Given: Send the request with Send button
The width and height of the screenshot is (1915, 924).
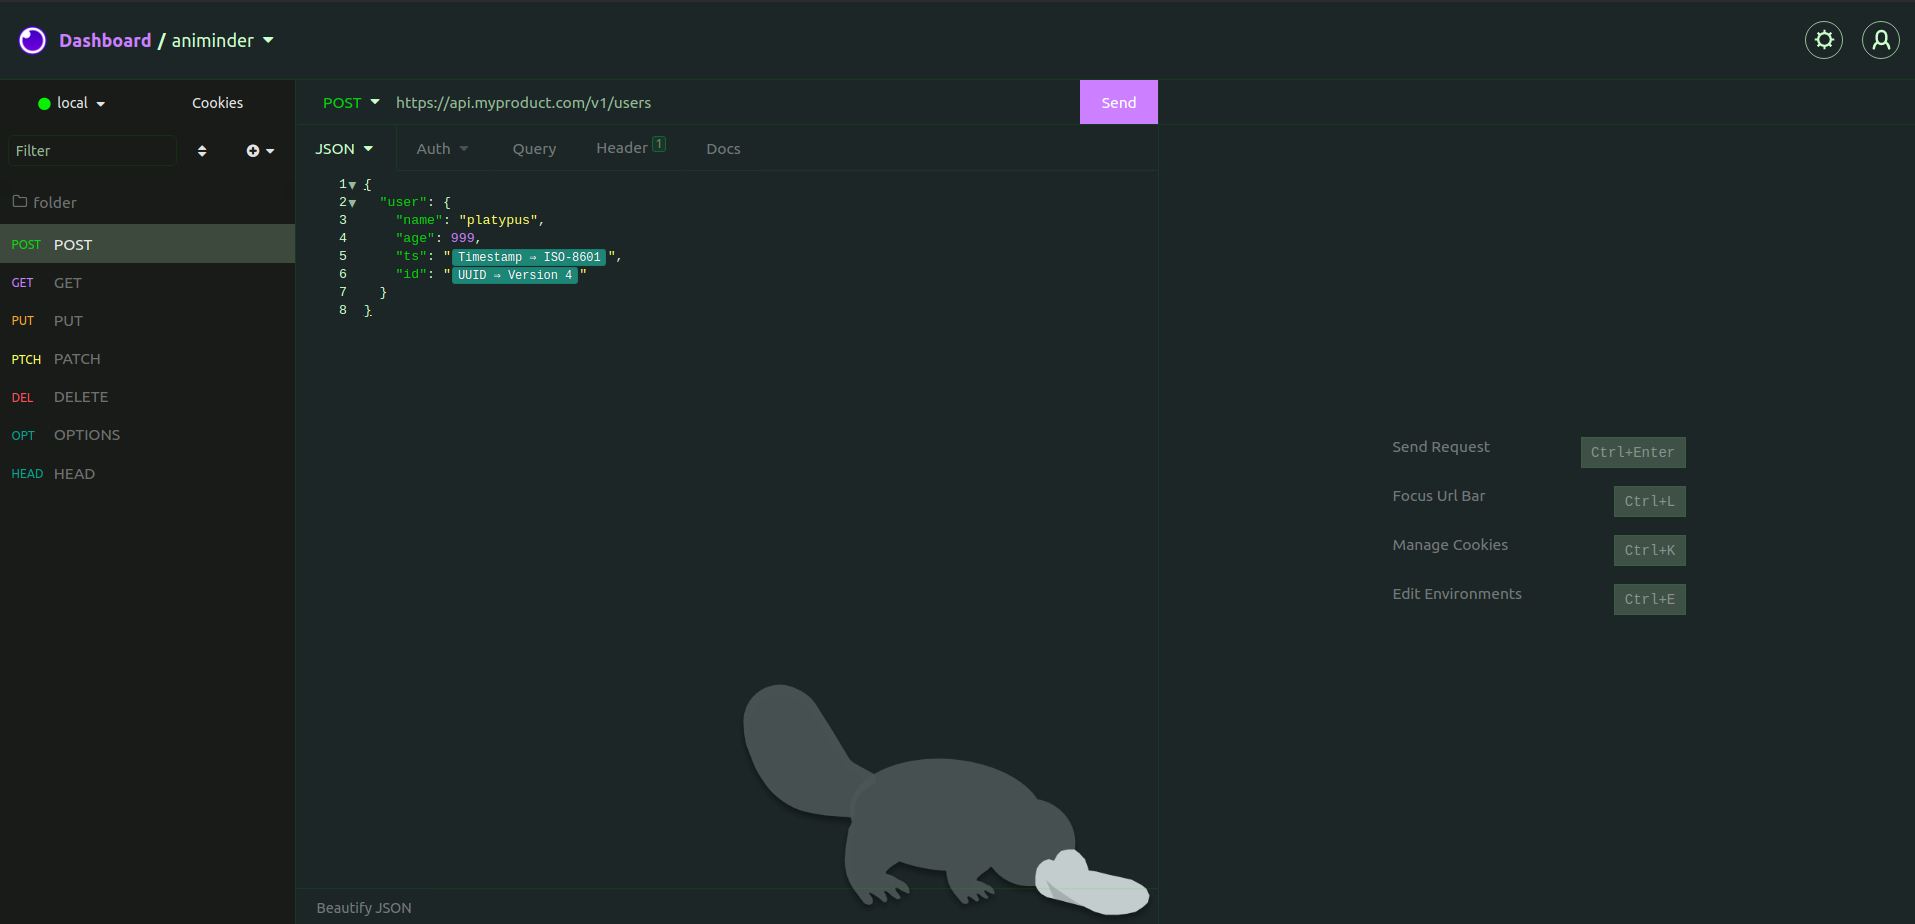Looking at the screenshot, I should click(x=1119, y=102).
